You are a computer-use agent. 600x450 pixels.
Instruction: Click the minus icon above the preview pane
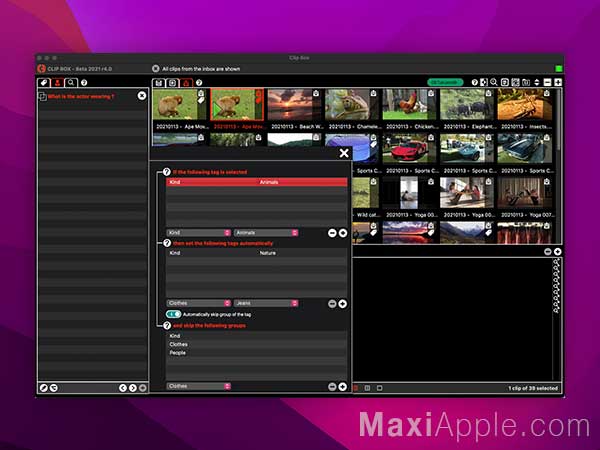(548, 251)
